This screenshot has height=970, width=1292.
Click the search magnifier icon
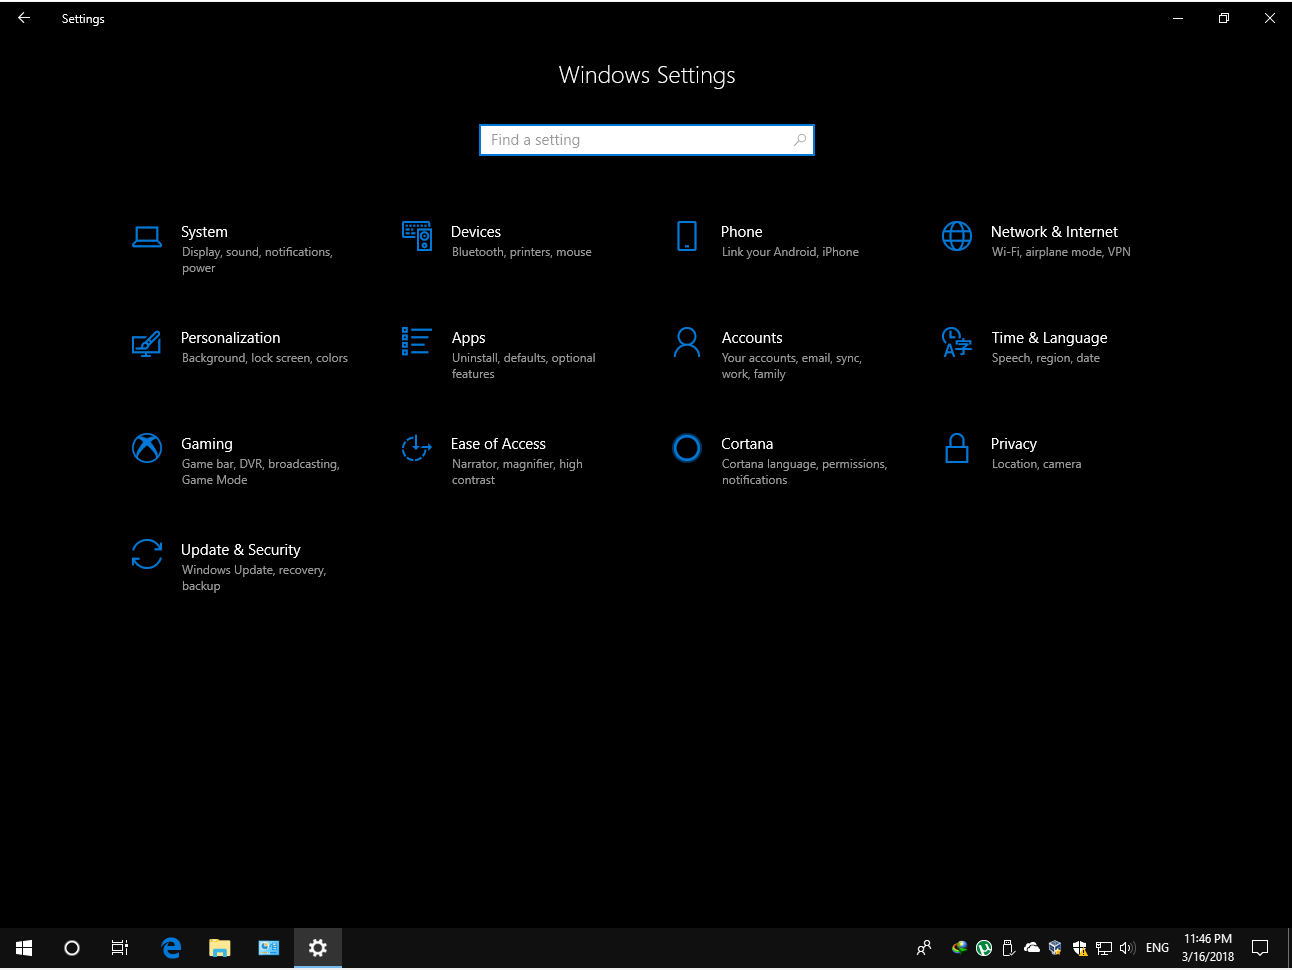click(x=800, y=140)
